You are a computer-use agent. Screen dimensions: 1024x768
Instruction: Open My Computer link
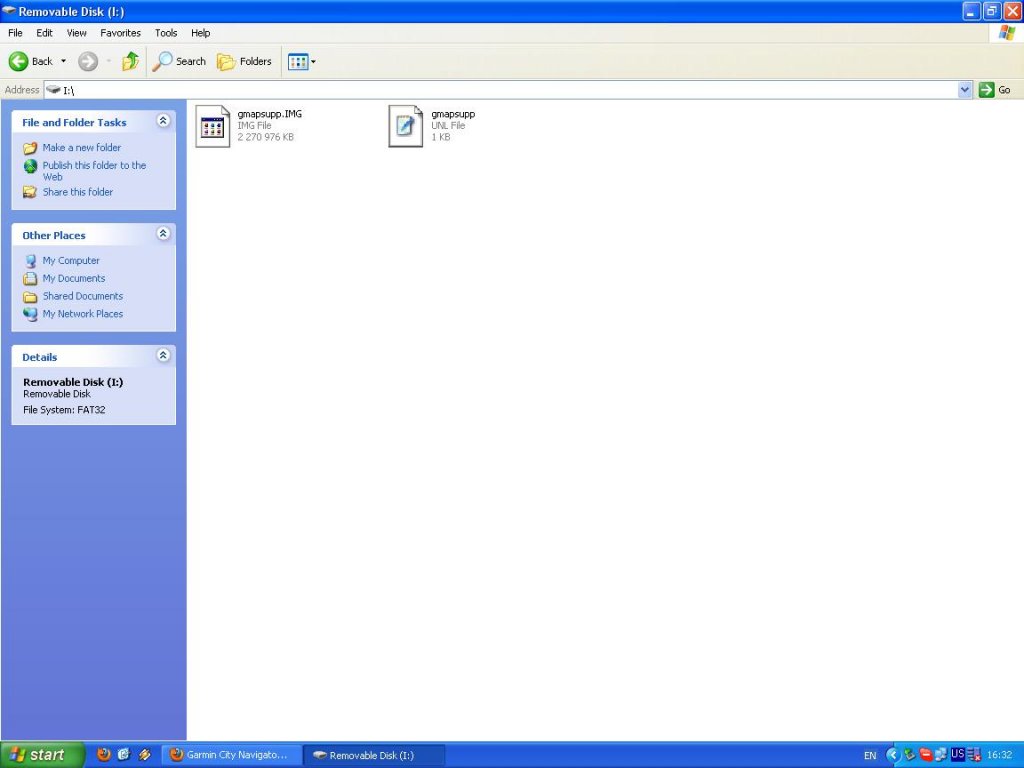pyautogui.click(x=71, y=261)
